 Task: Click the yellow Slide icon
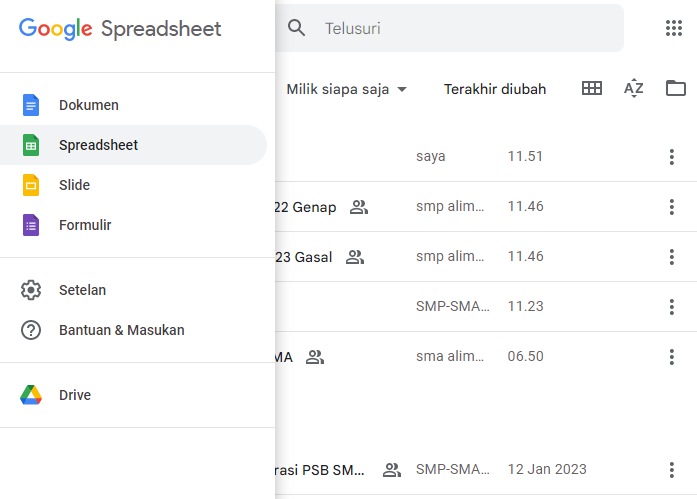(x=31, y=185)
